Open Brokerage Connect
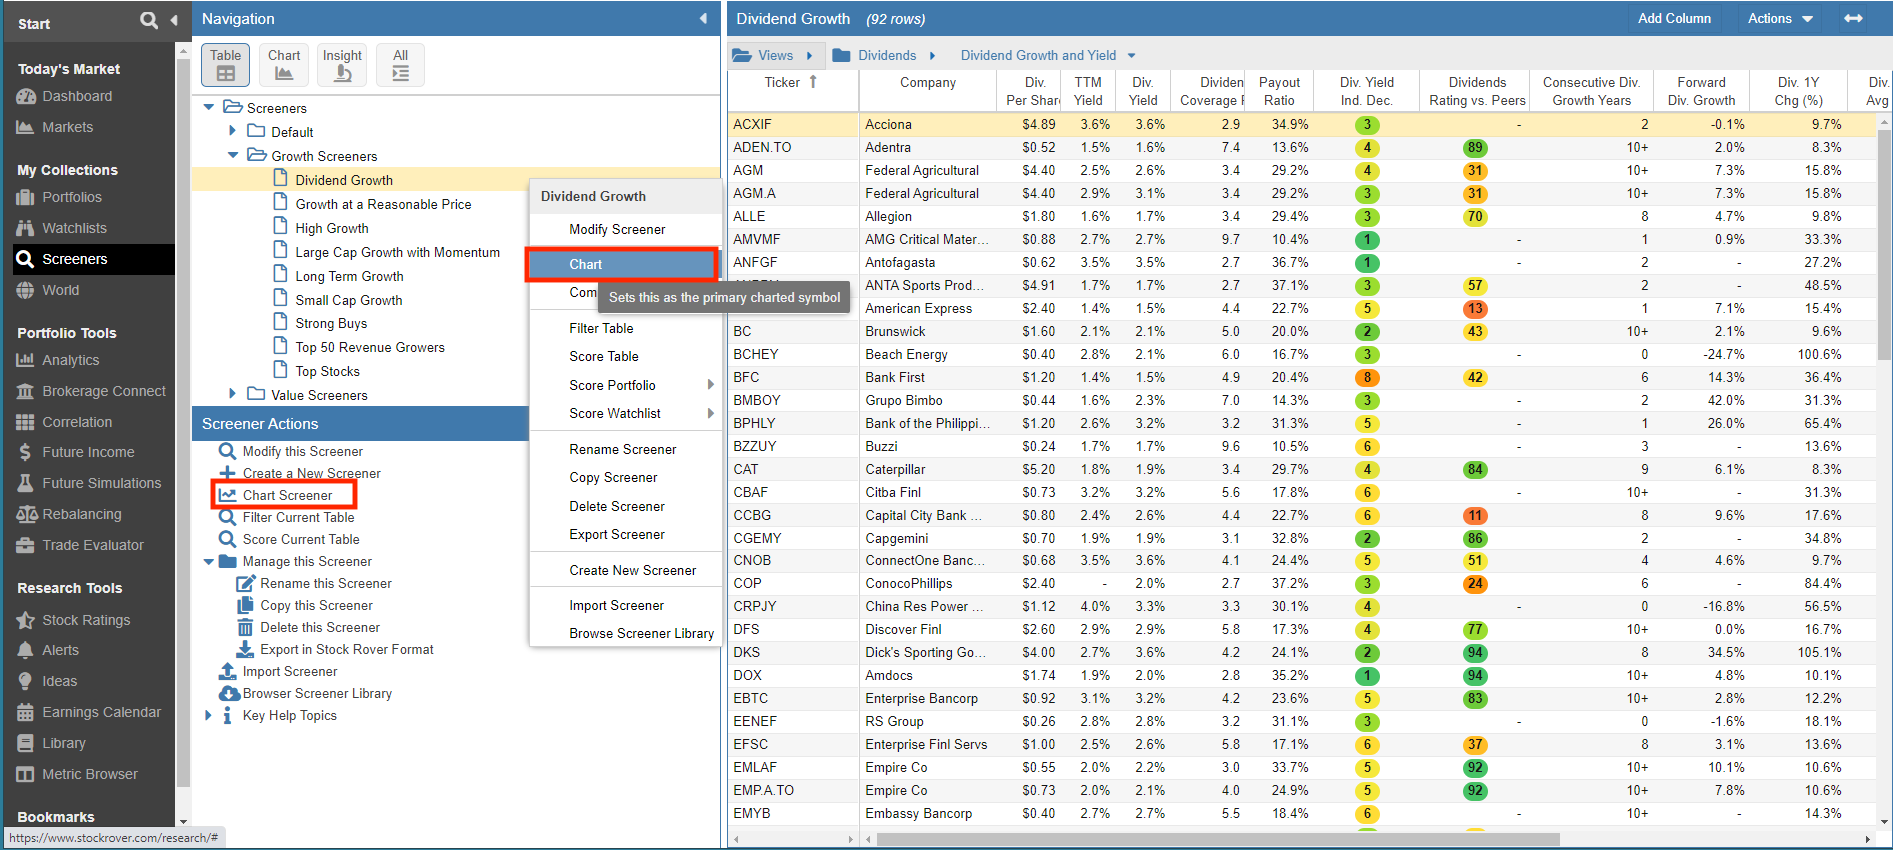 click(104, 391)
